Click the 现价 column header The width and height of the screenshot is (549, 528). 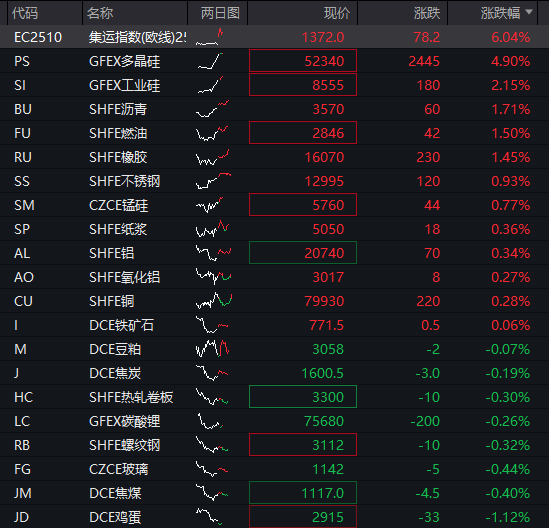coord(337,13)
